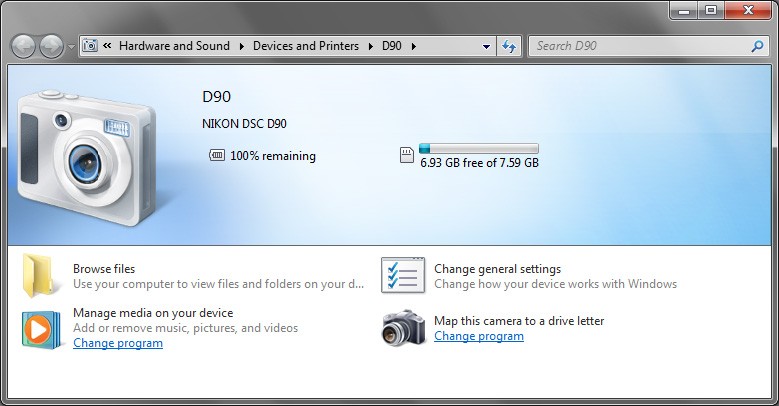Image resolution: width=779 pixels, height=406 pixels.
Task: Go to Devices and Printers breadcrumb
Action: click(306, 46)
